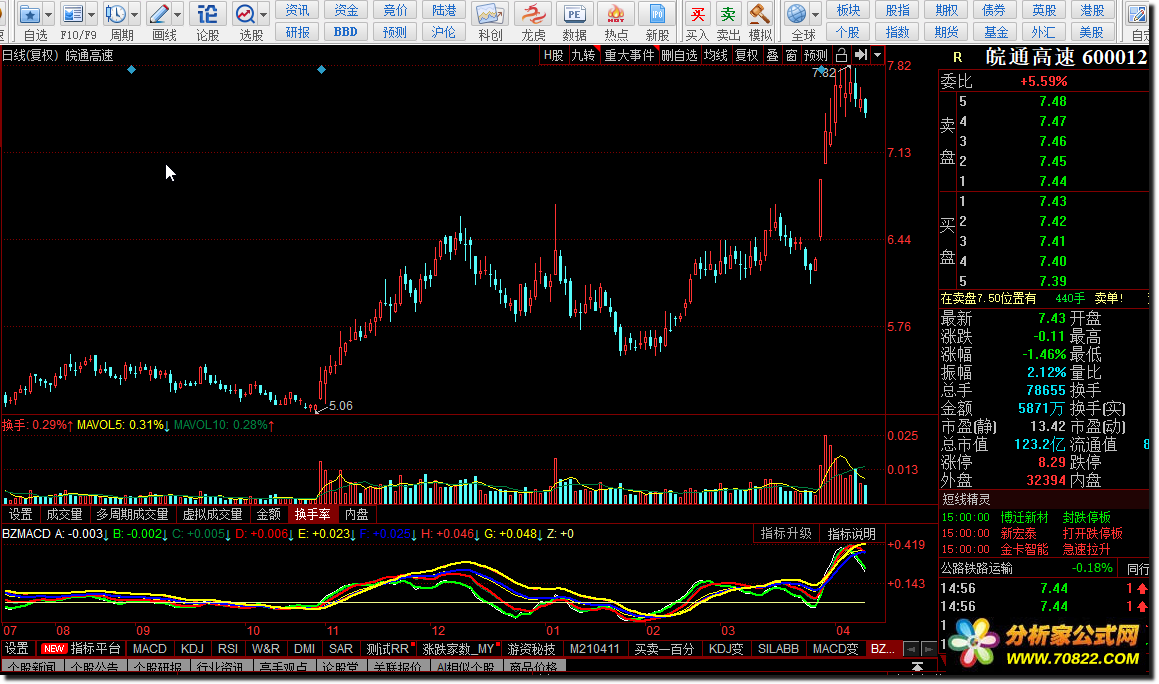The width and height of the screenshot is (1159, 684).
Task: Click the 内盘 tab in volume panel
Action: [356, 514]
